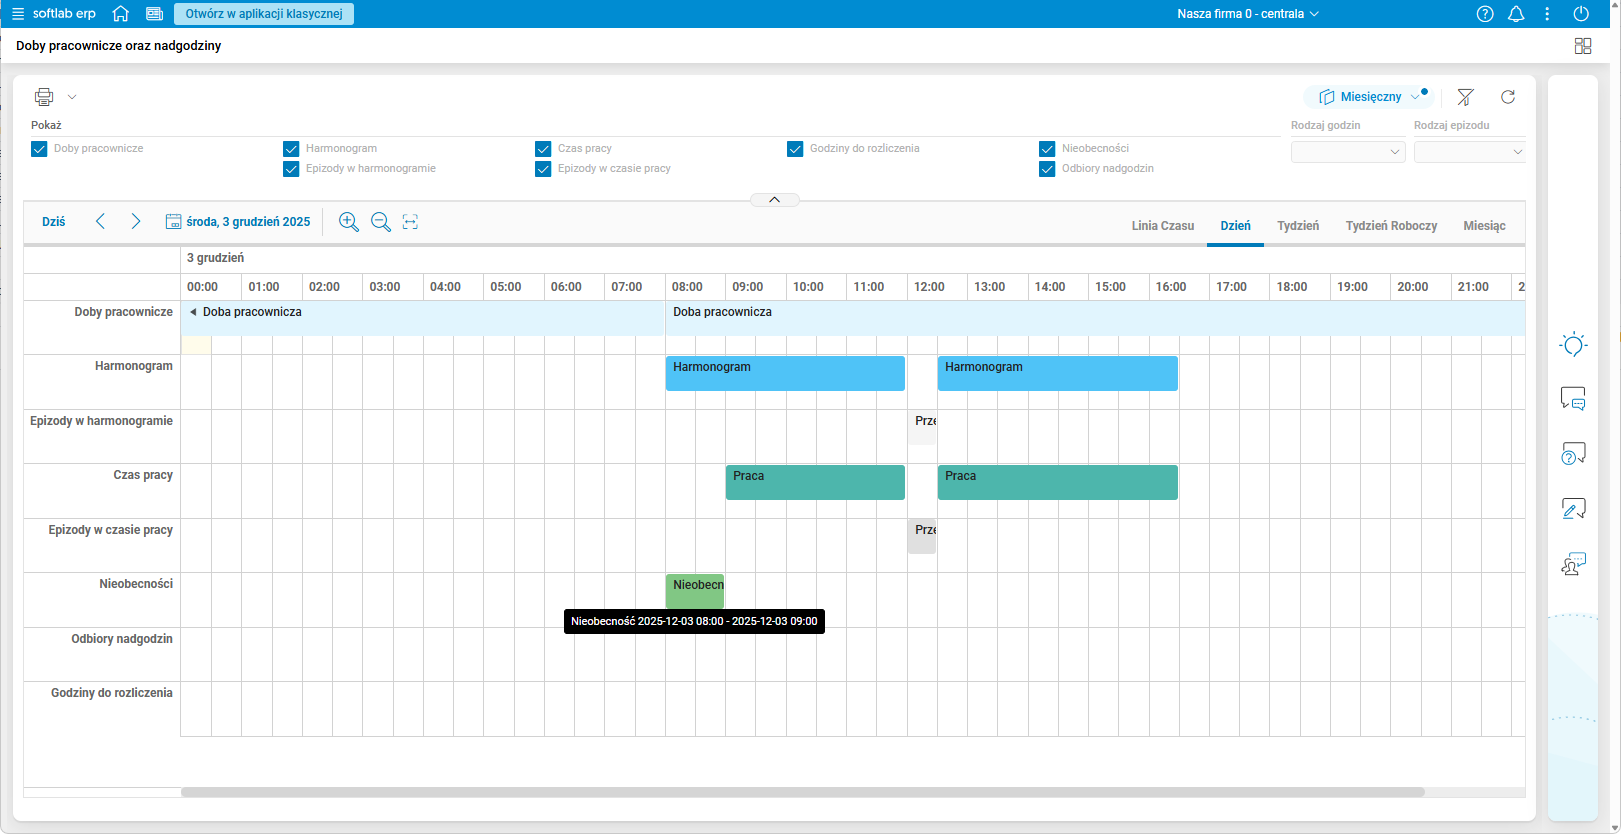Select the green Nieobecność block

(x=695, y=591)
